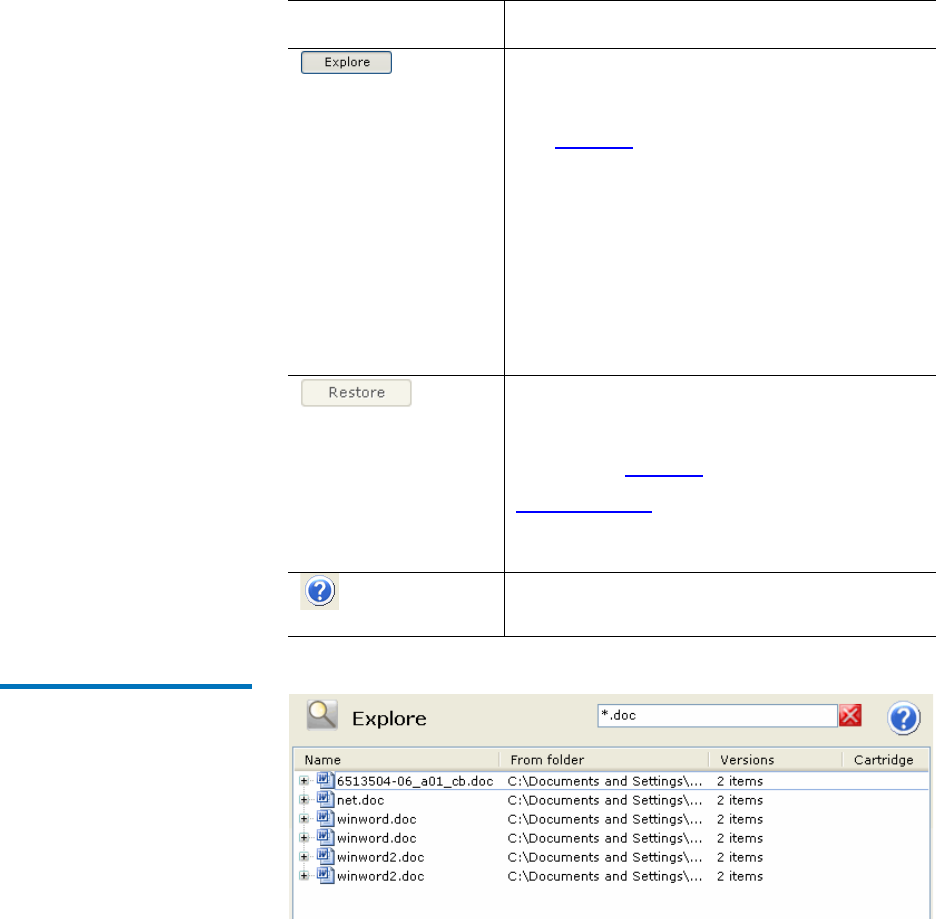Click the Word icon of first winword.doc
This screenshot has height=919, width=936.
325,819
